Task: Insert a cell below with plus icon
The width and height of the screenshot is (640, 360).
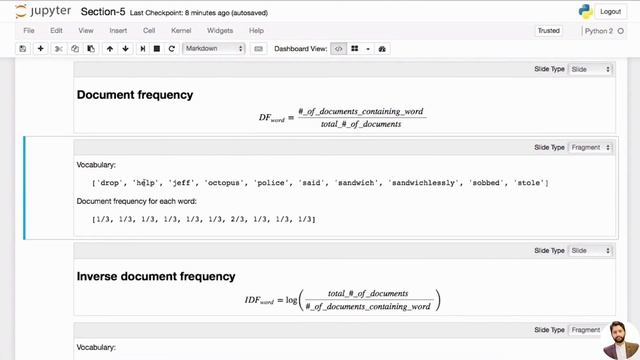Action: coord(40,49)
